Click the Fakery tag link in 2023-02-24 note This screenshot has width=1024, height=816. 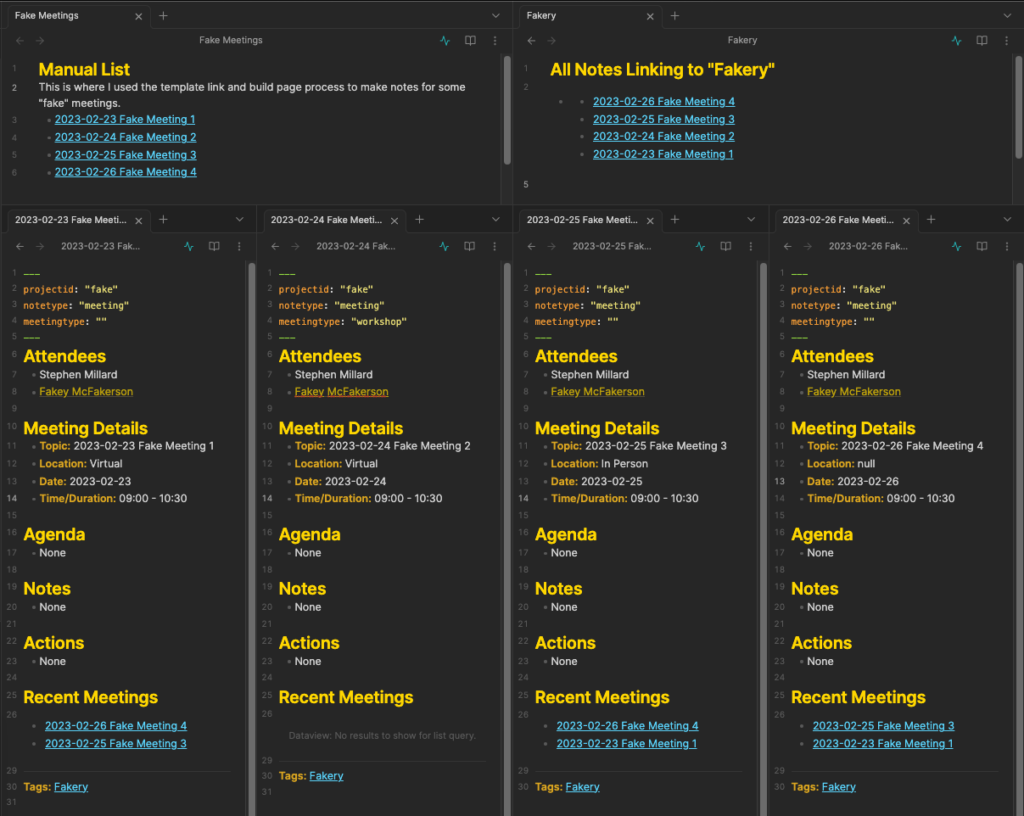pyautogui.click(x=326, y=776)
